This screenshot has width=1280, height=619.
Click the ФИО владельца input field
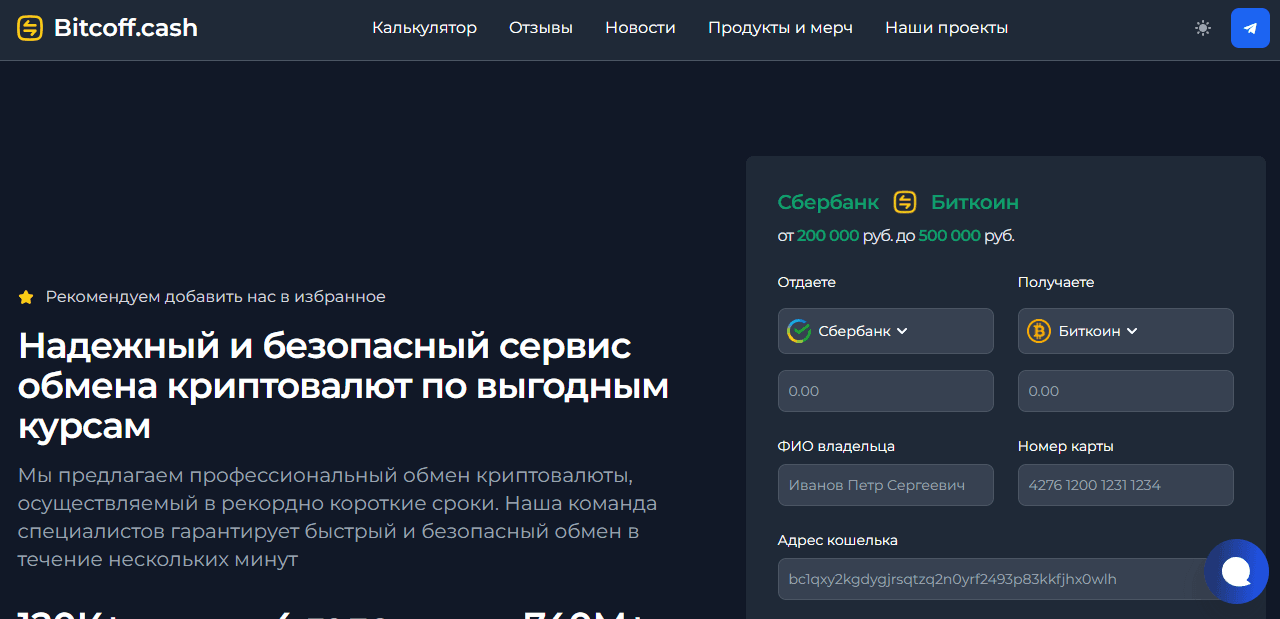[885, 485]
